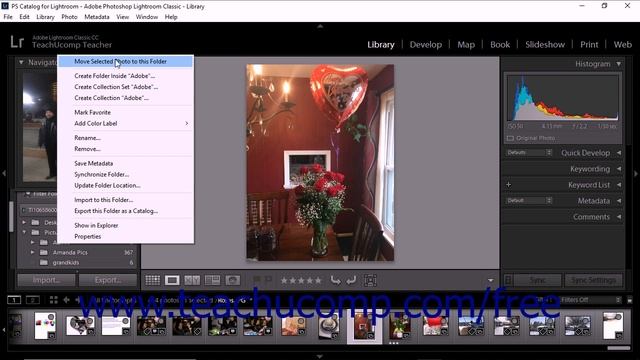Expand the Keyword List panel
Screen dimensions: 640x360
619,184
